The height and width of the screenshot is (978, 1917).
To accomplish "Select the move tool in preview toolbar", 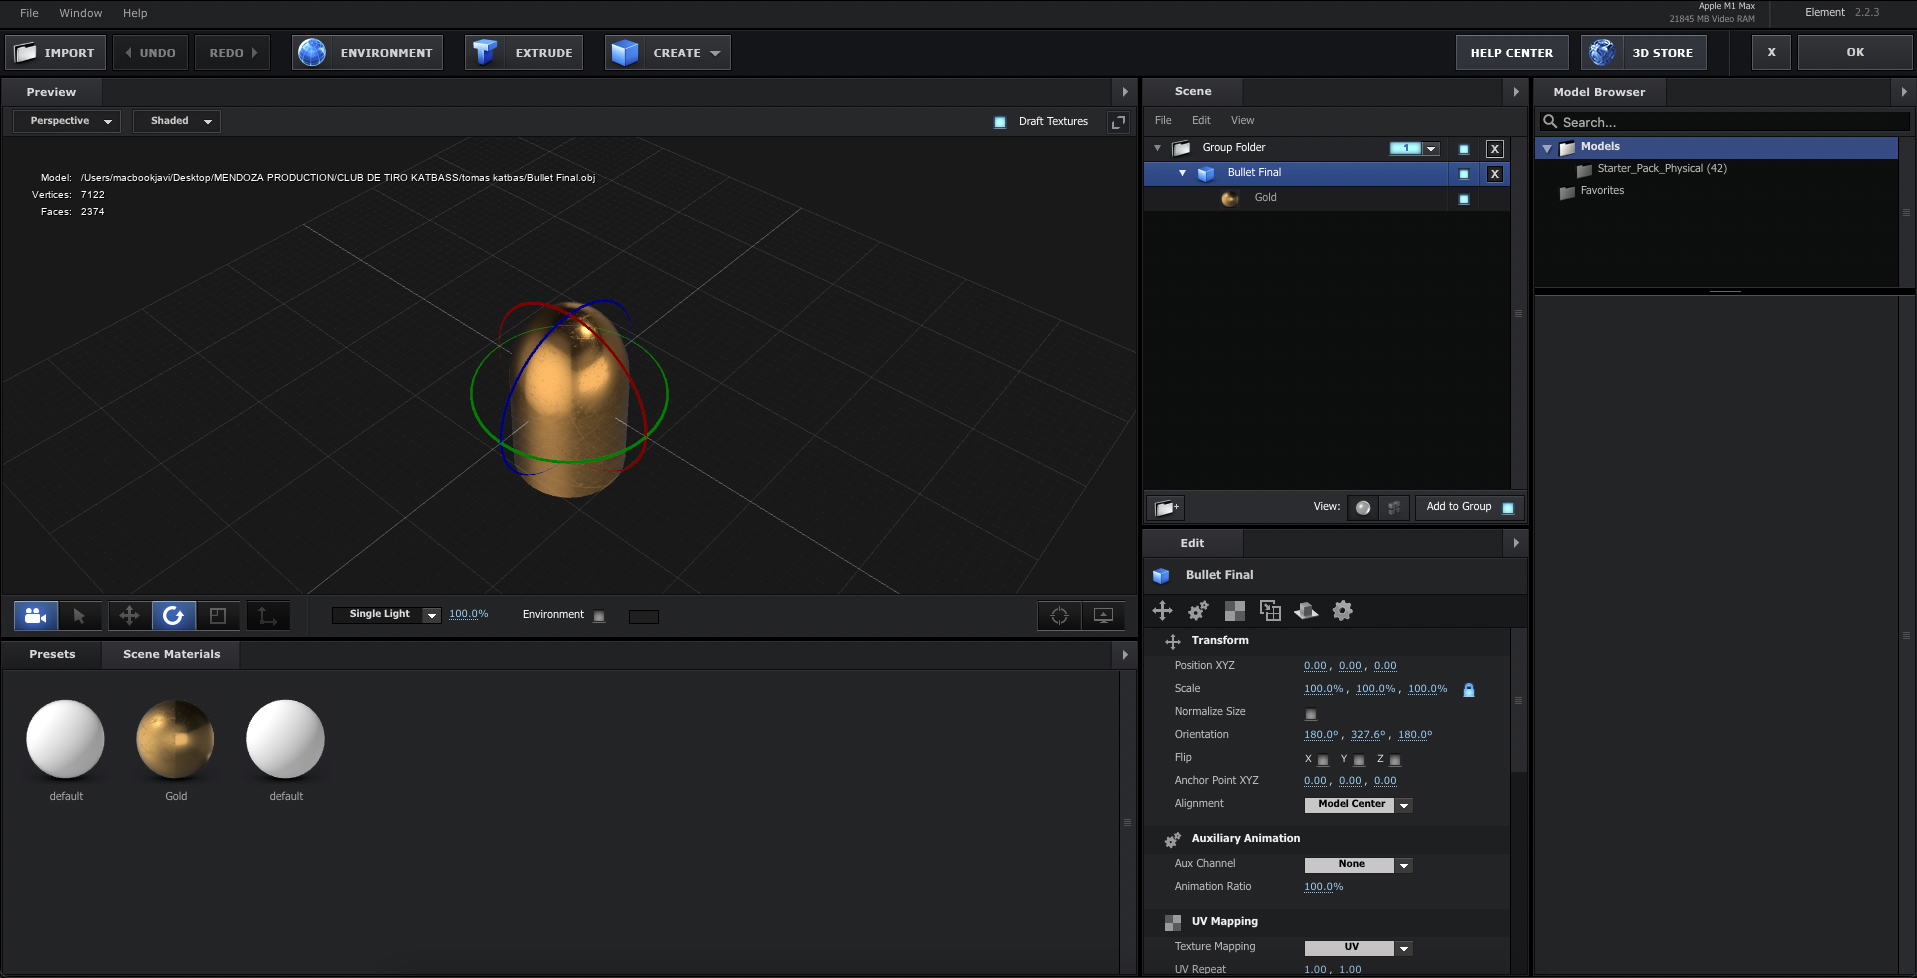I will tap(129, 616).
